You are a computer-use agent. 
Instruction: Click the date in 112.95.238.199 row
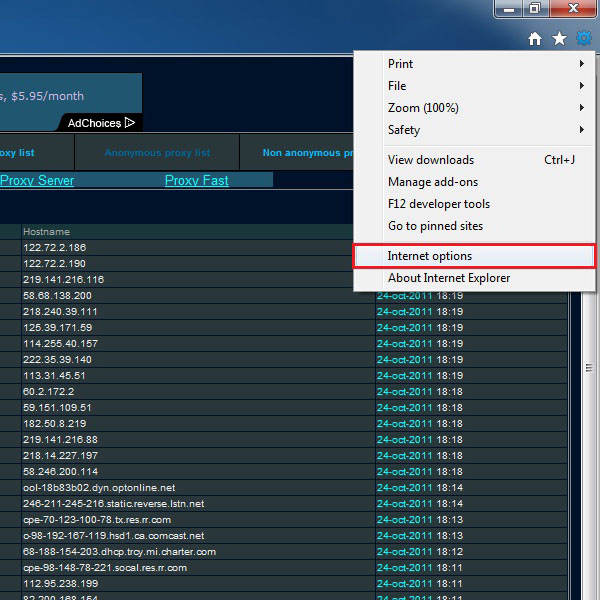420,584
